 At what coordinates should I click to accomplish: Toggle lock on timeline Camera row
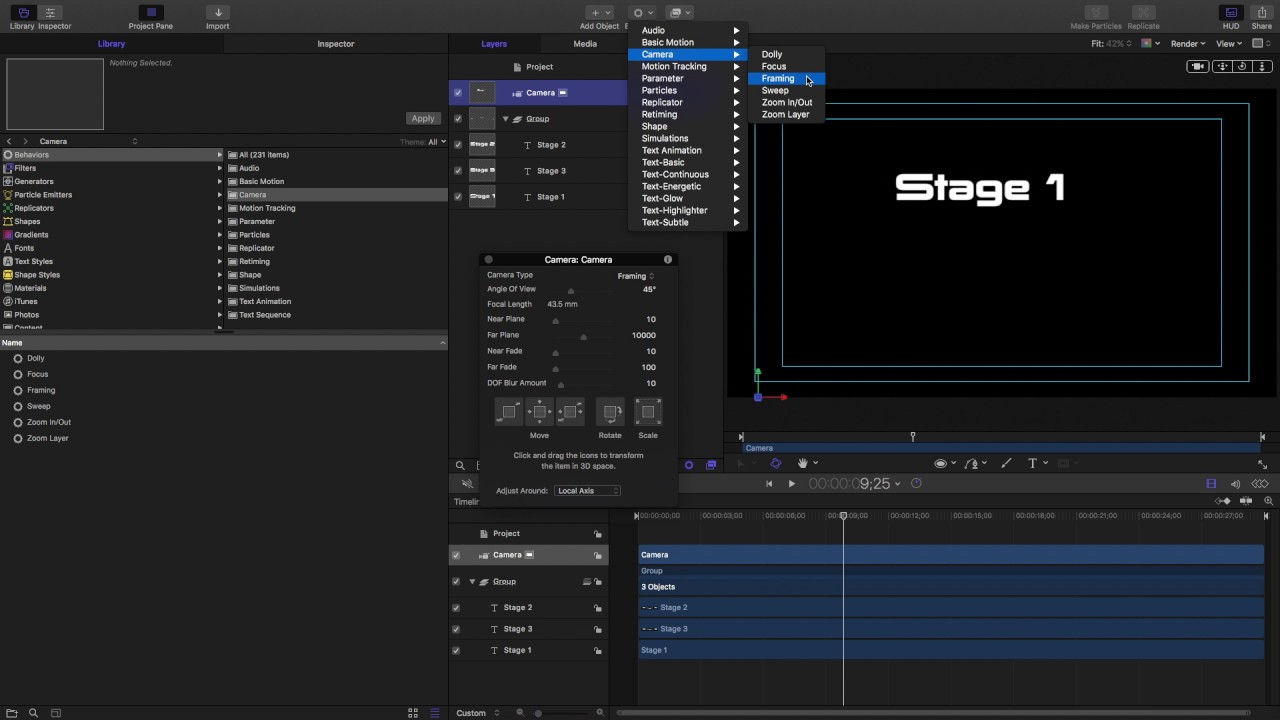pyautogui.click(x=598, y=555)
